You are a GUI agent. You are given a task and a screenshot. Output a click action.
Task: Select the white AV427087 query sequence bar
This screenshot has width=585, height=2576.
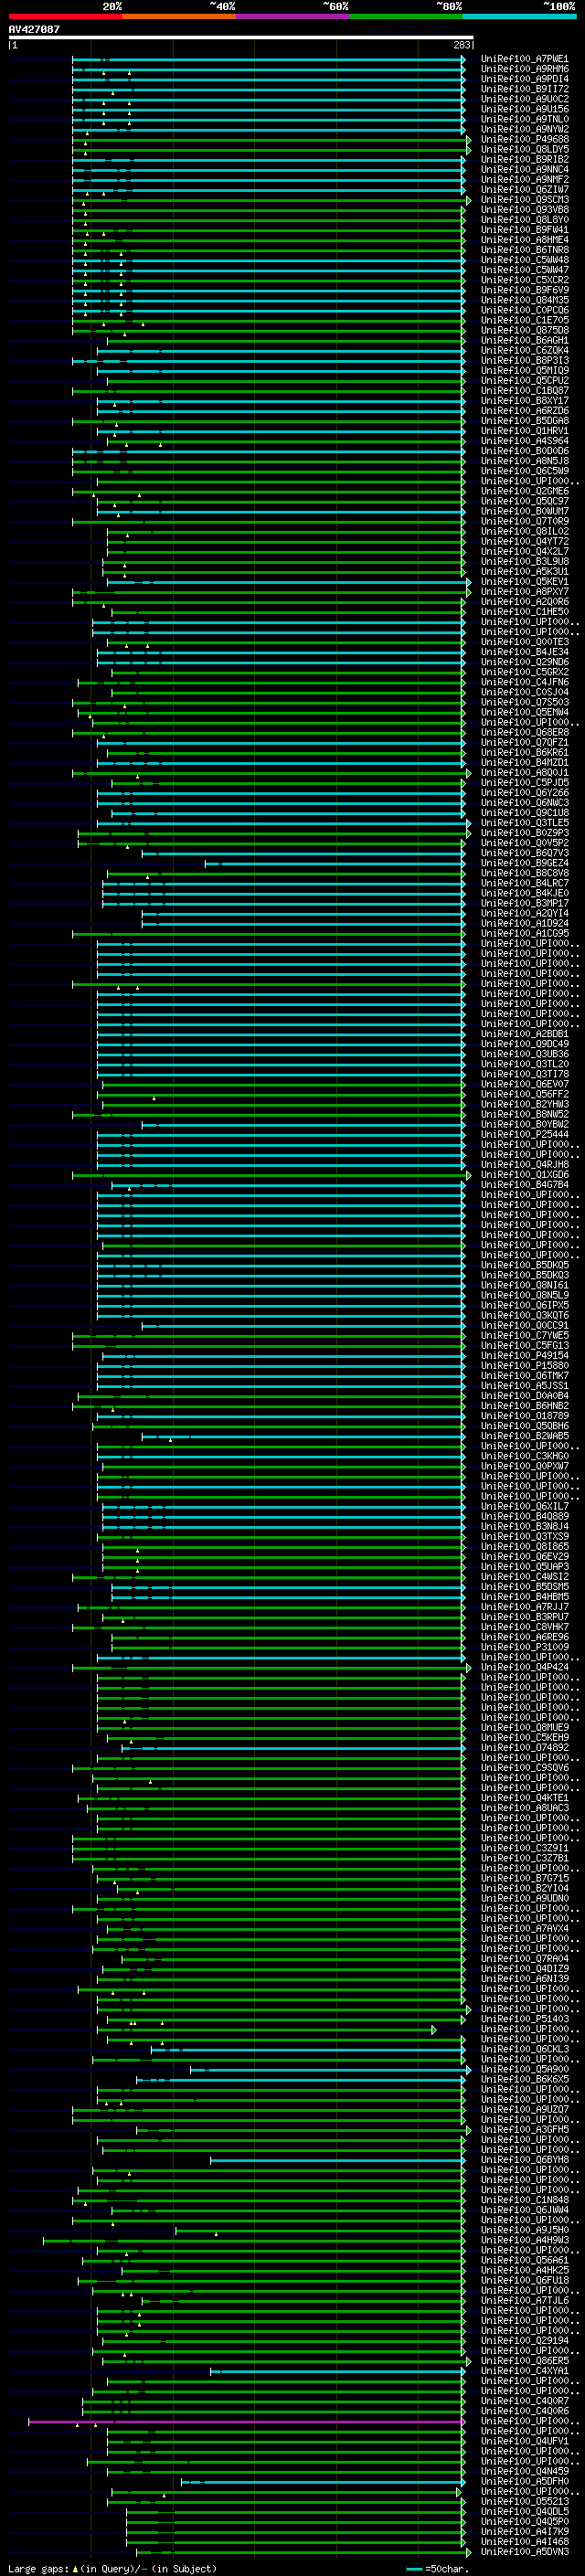(241, 37)
